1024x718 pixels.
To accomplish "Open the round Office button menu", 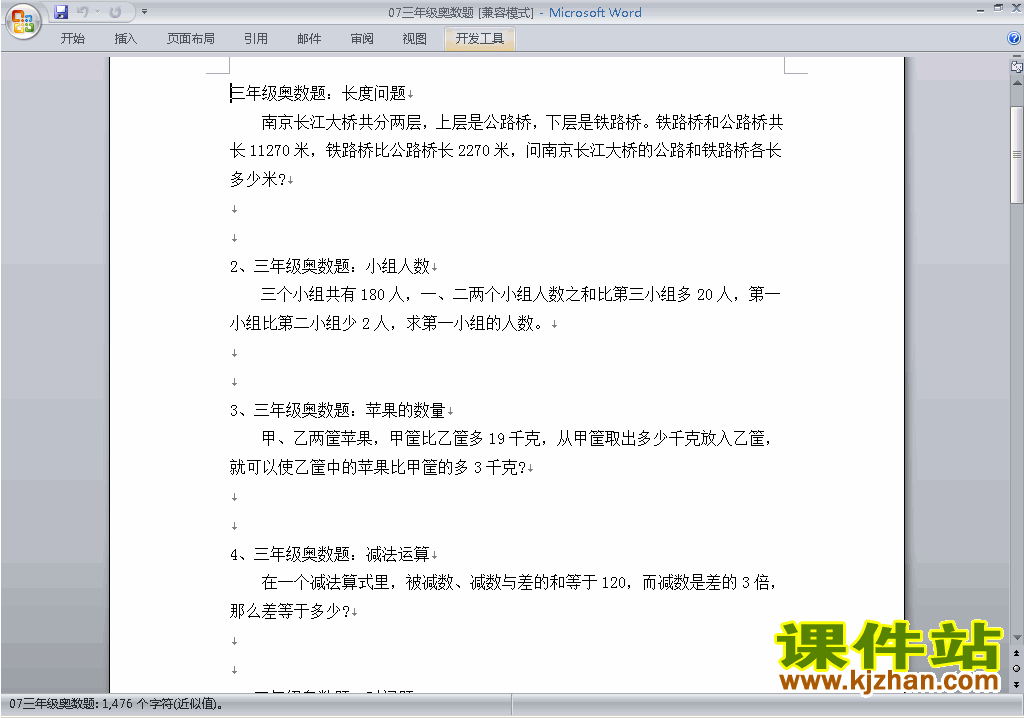I will (23, 22).
